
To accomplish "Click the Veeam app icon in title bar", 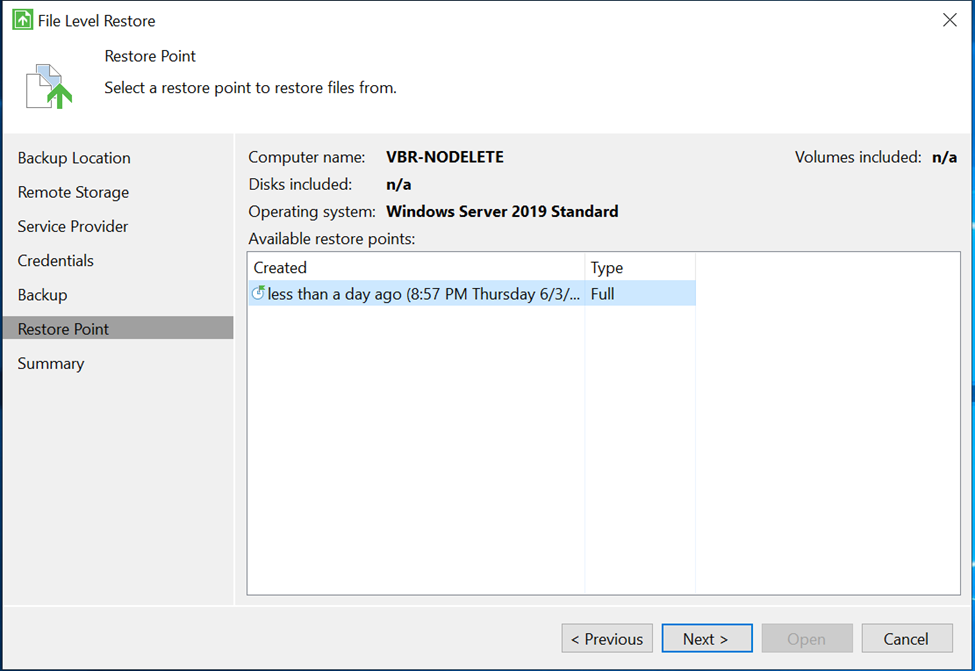I will click(x=22, y=20).
